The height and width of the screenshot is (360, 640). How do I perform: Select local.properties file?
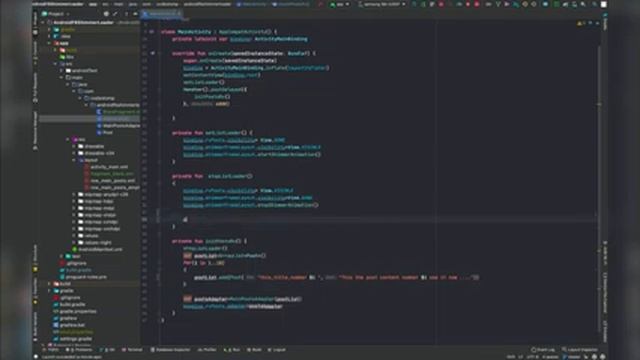(73, 332)
